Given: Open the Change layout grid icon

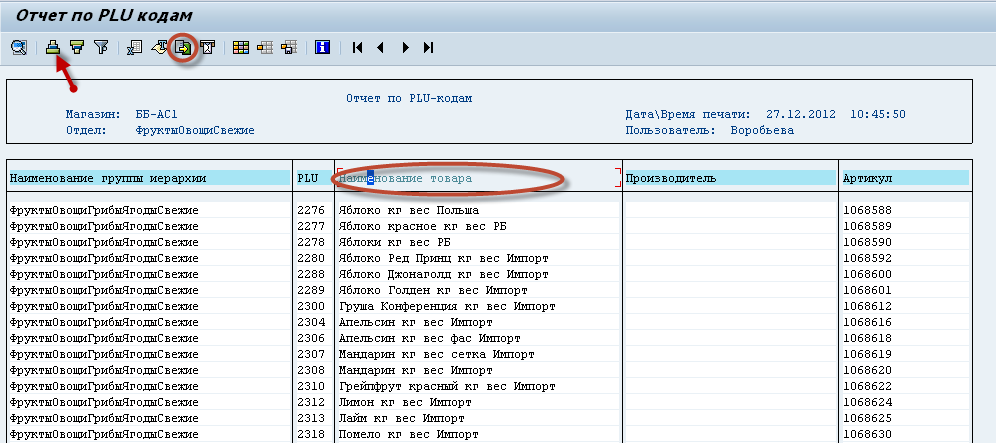Looking at the screenshot, I should pos(241,48).
